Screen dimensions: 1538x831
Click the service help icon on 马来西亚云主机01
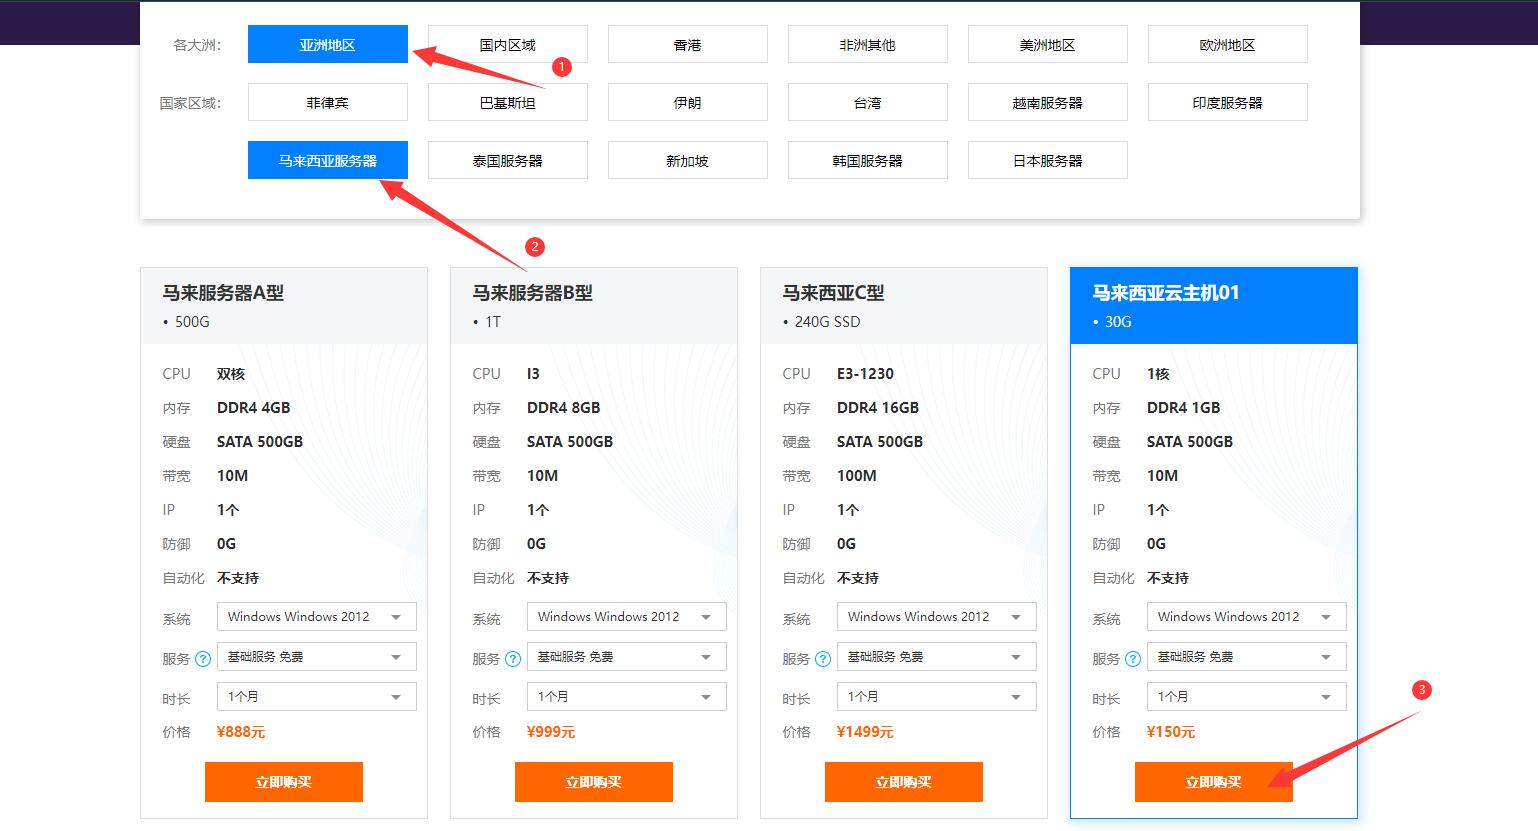1133,659
